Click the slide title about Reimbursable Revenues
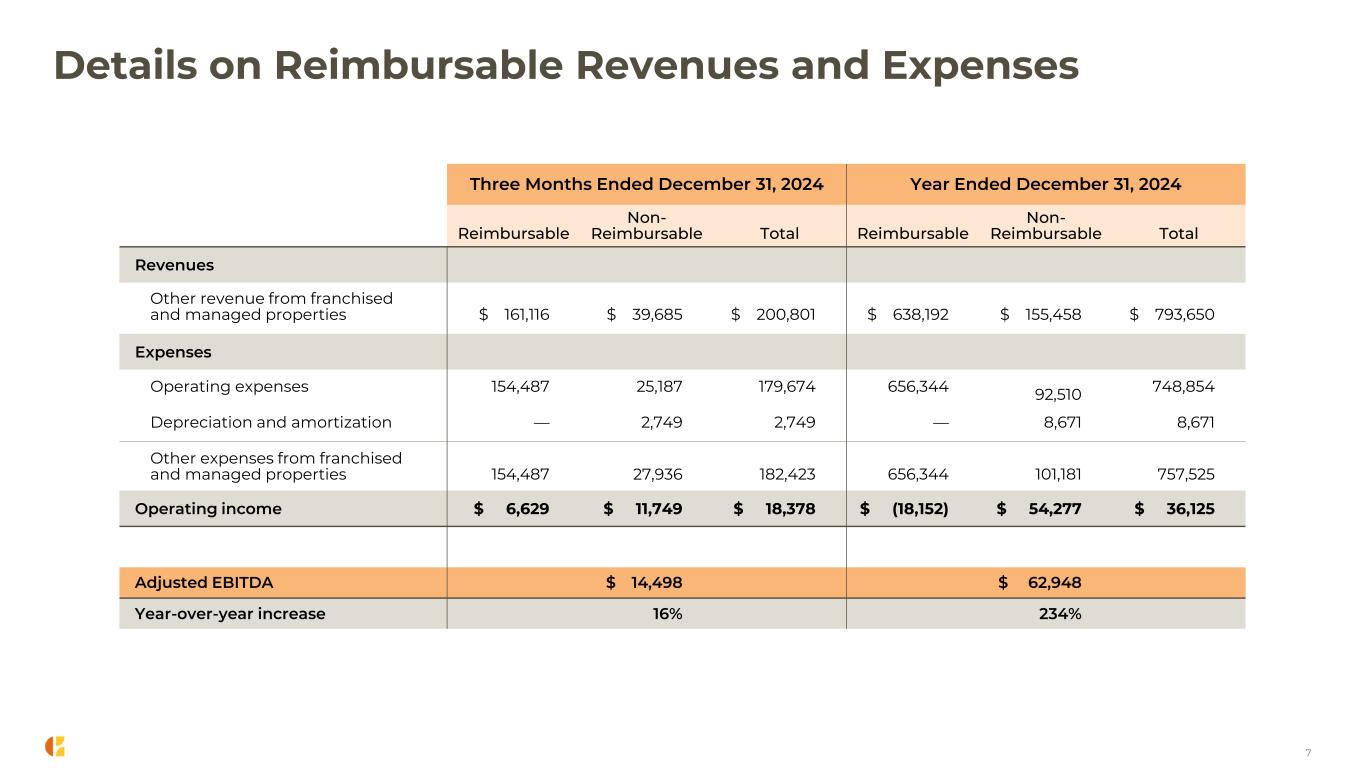The image size is (1365, 768). pyautogui.click(x=566, y=66)
